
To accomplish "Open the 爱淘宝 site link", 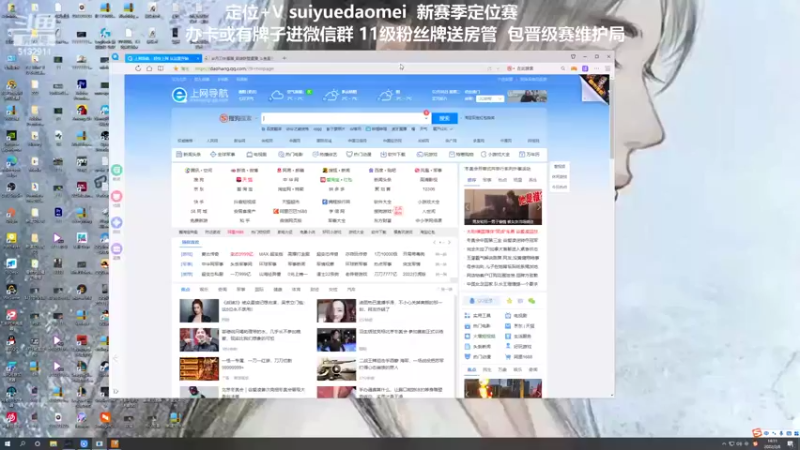I will point(336,180).
